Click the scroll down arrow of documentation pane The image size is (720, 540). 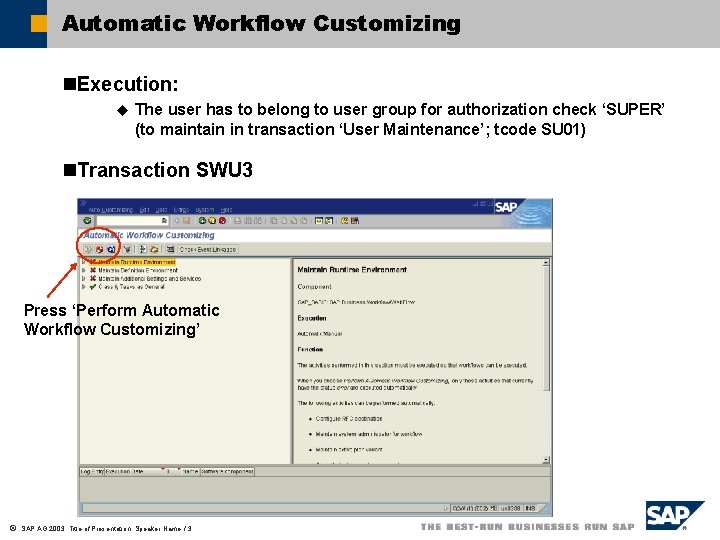[x=546, y=460]
